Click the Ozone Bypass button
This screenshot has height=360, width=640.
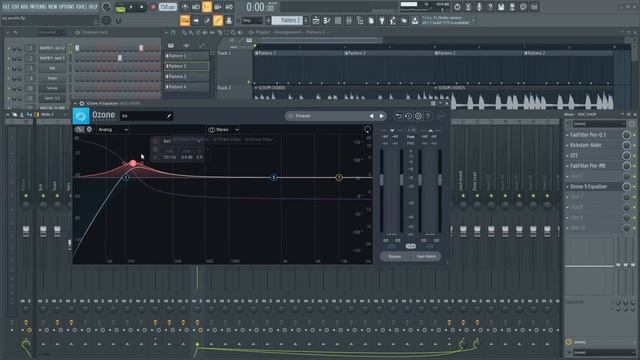[395, 256]
